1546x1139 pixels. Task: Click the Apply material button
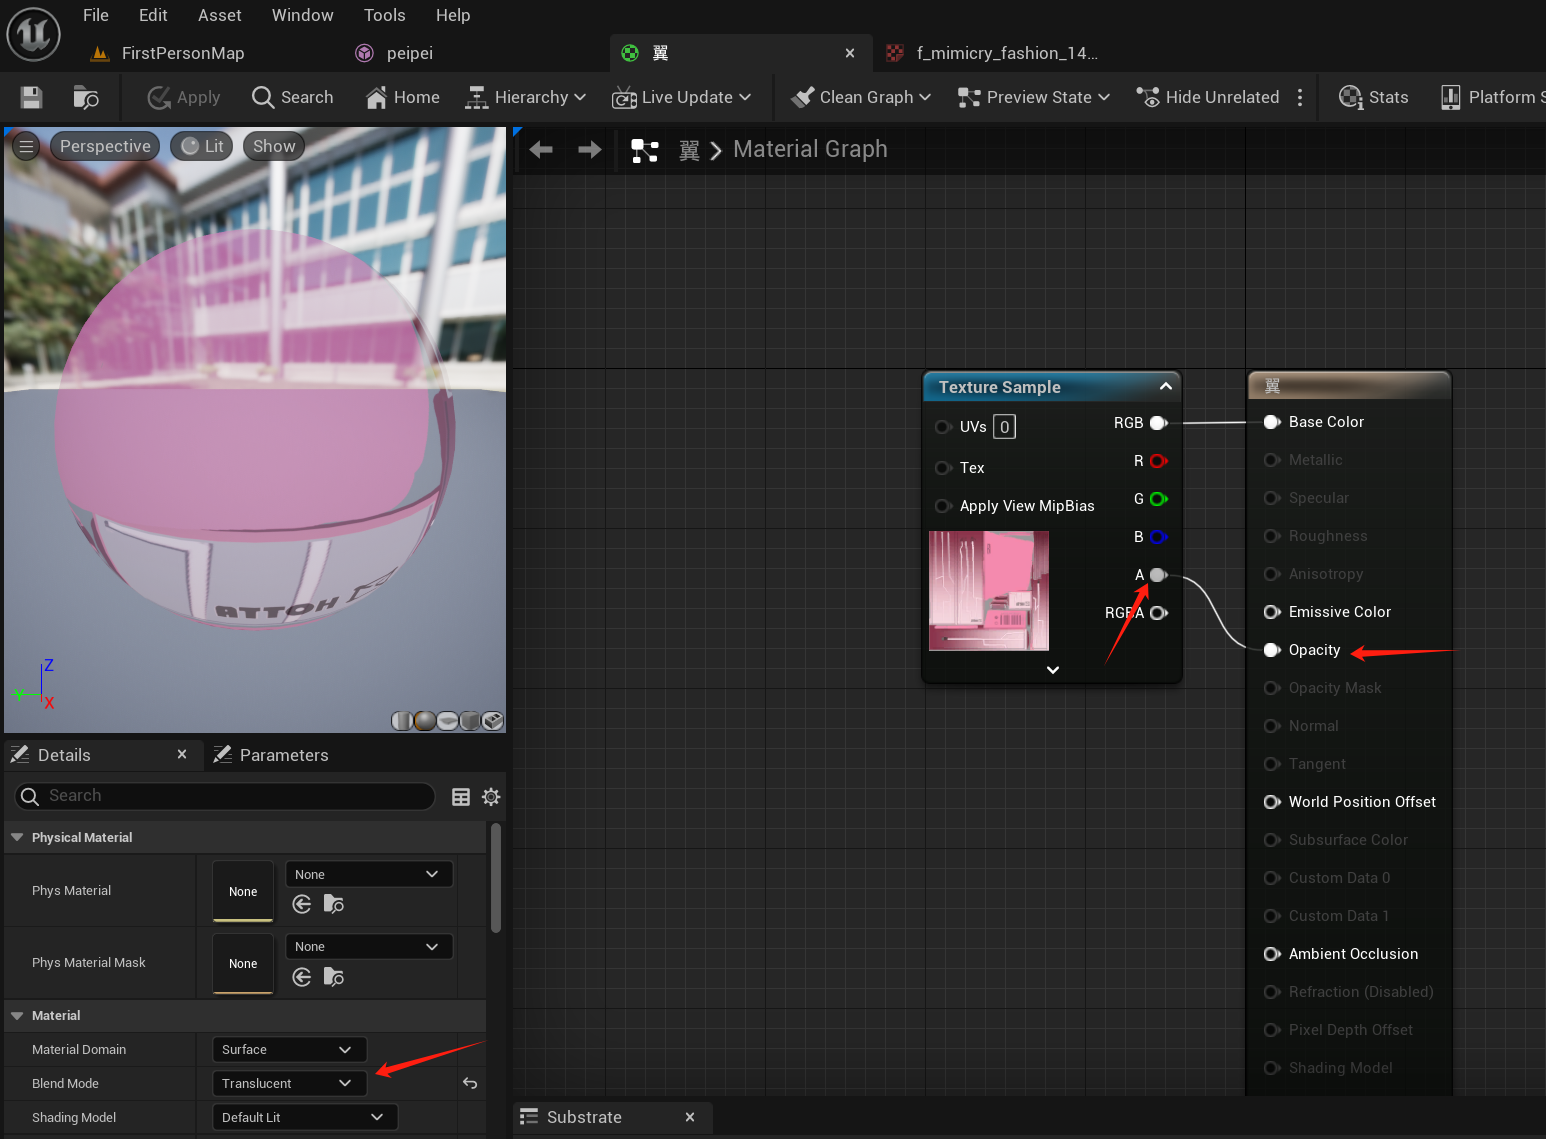click(184, 97)
